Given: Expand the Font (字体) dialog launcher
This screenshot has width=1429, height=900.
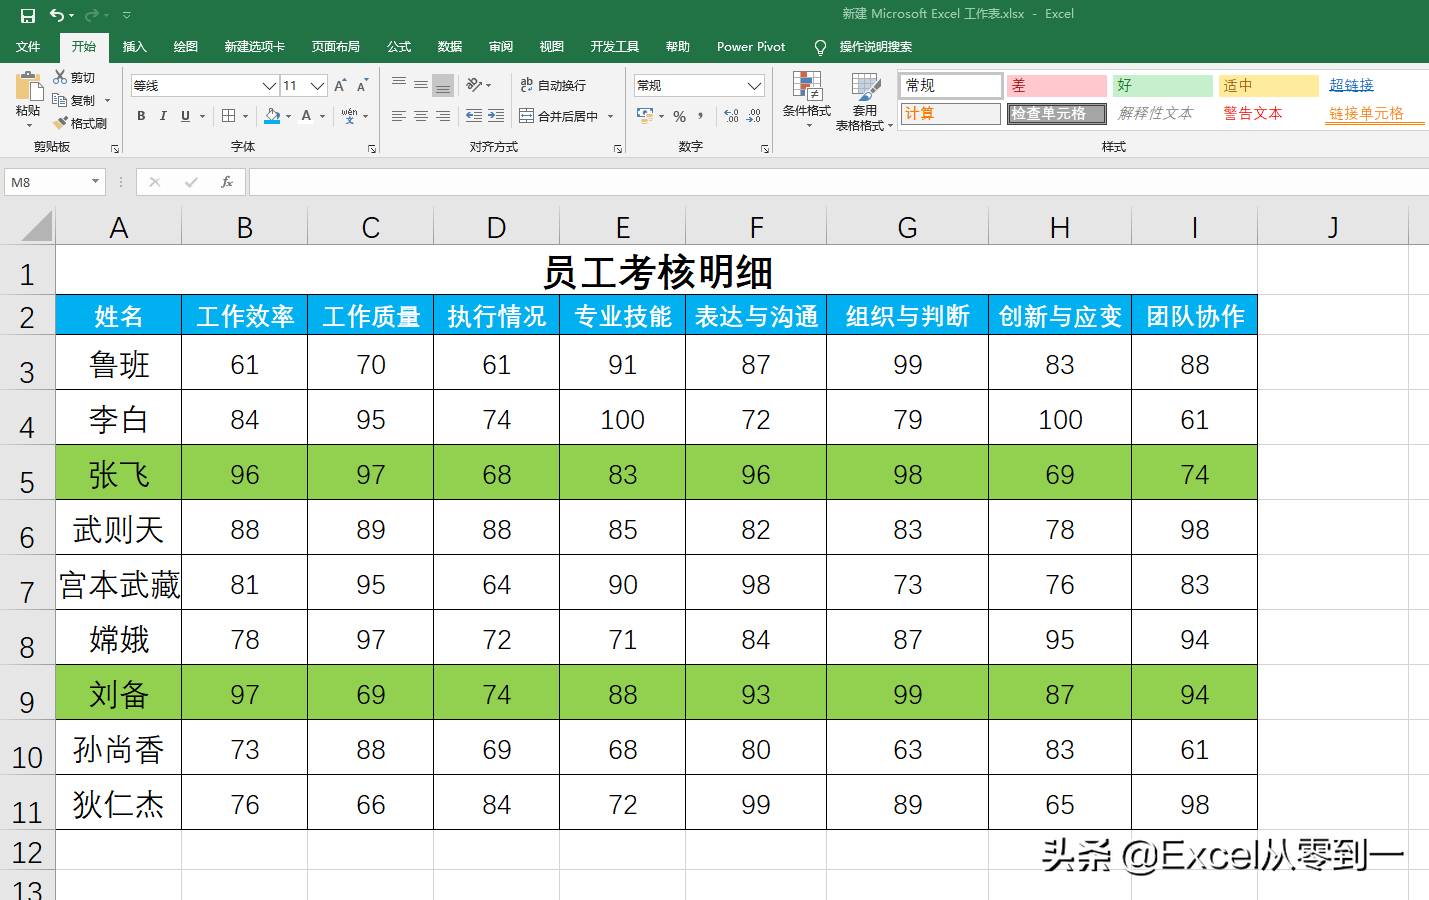Looking at the screenshot, I should click(372, 148).
